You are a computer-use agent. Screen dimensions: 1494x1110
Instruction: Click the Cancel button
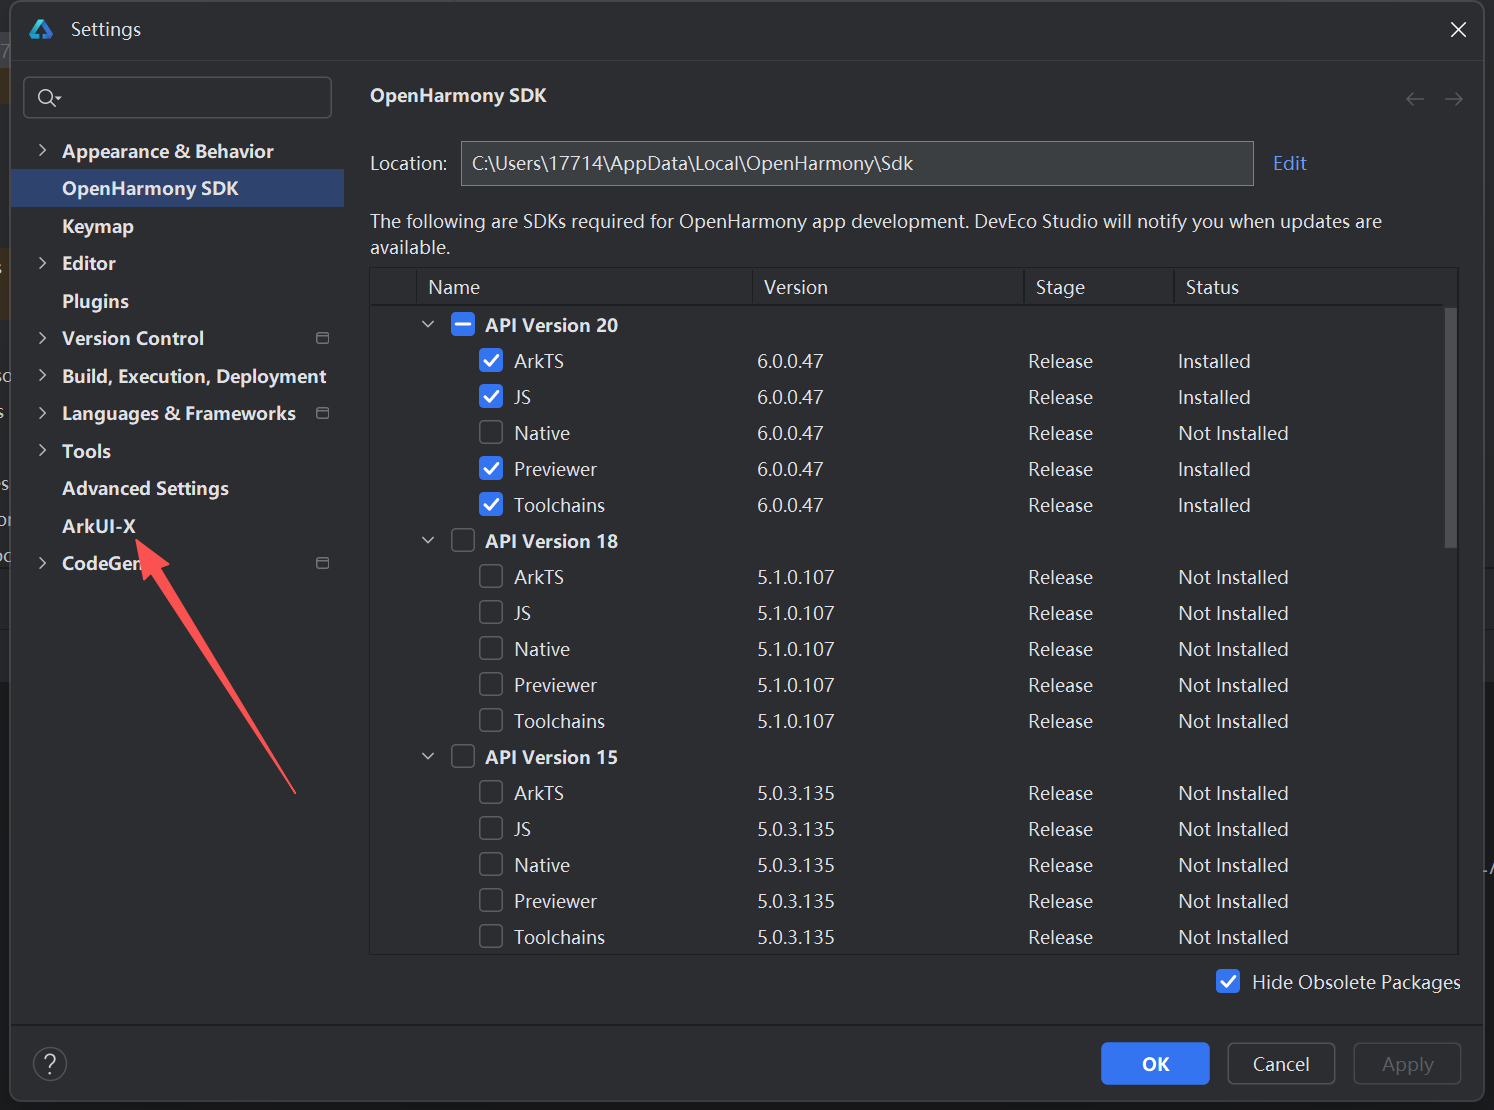point(1281,1064)
